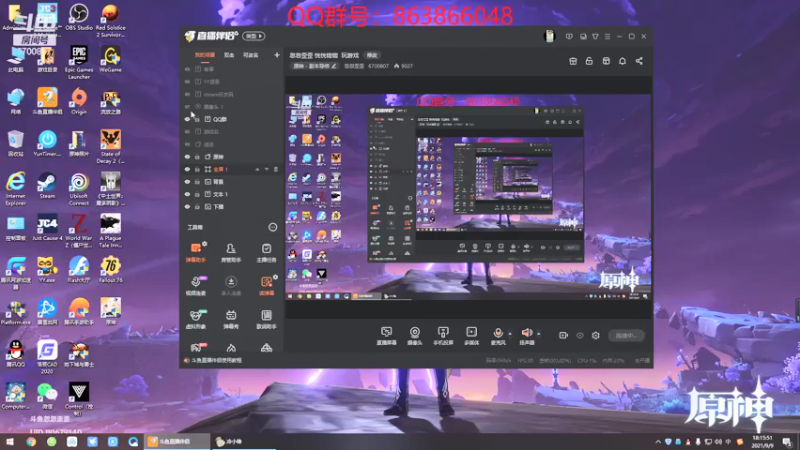Hide the 文本 1 source layer
Viewport: 800px width, 450px height.
point(187,194)
